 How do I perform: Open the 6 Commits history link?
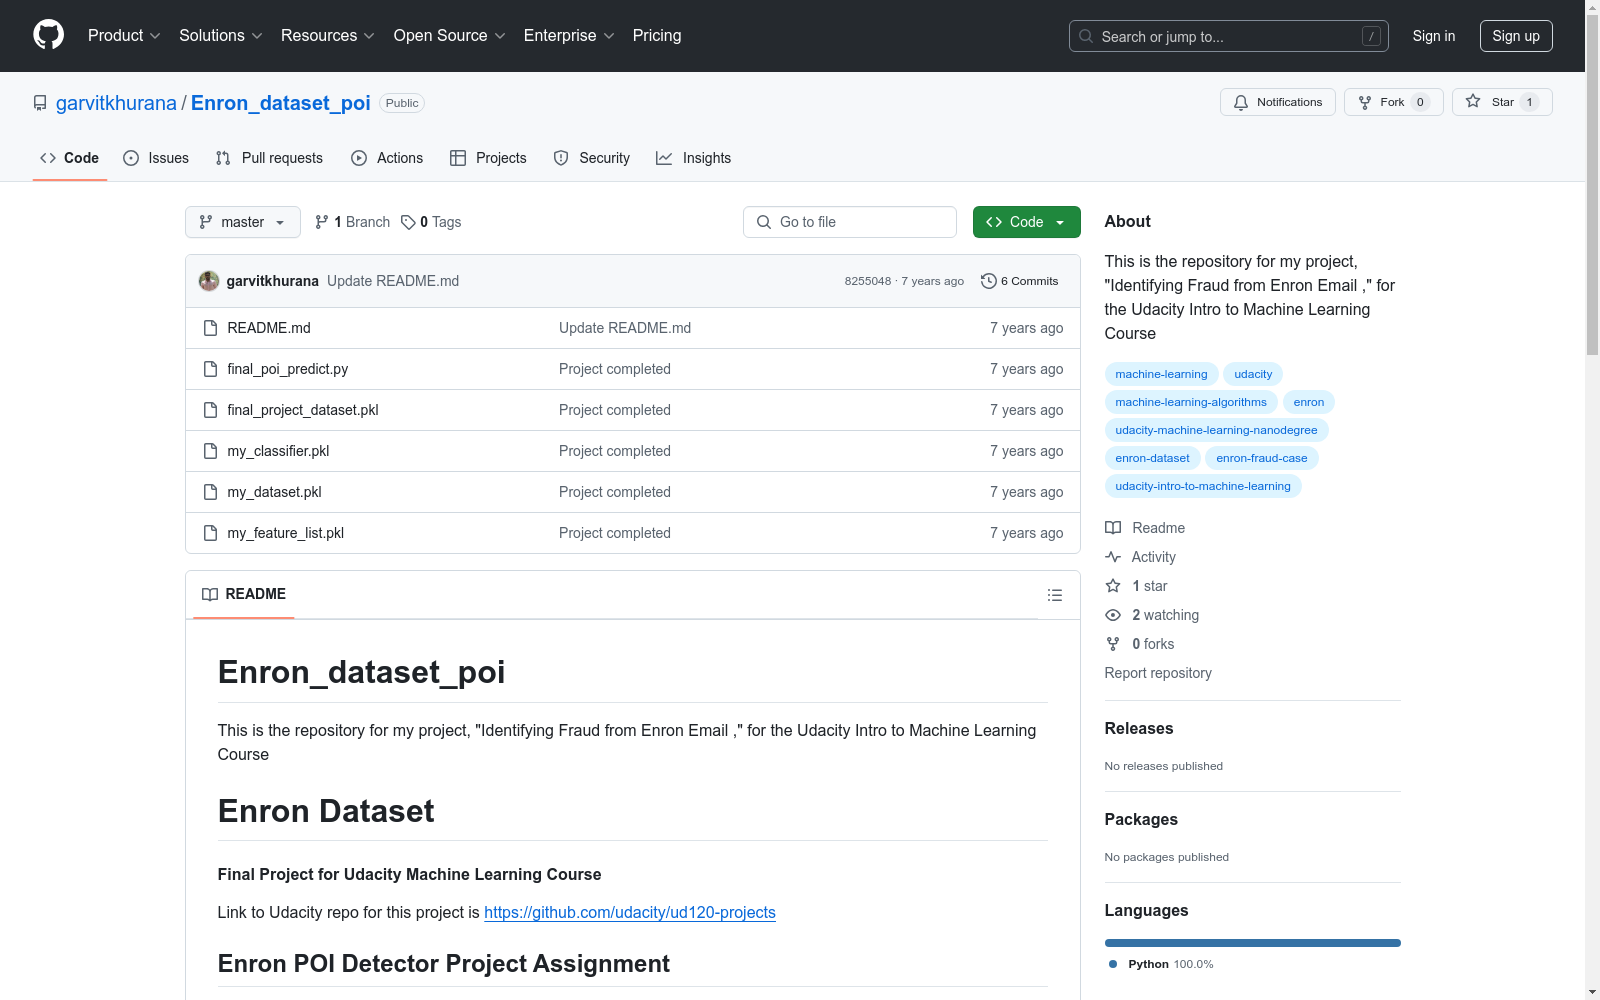coord(1020,281)
